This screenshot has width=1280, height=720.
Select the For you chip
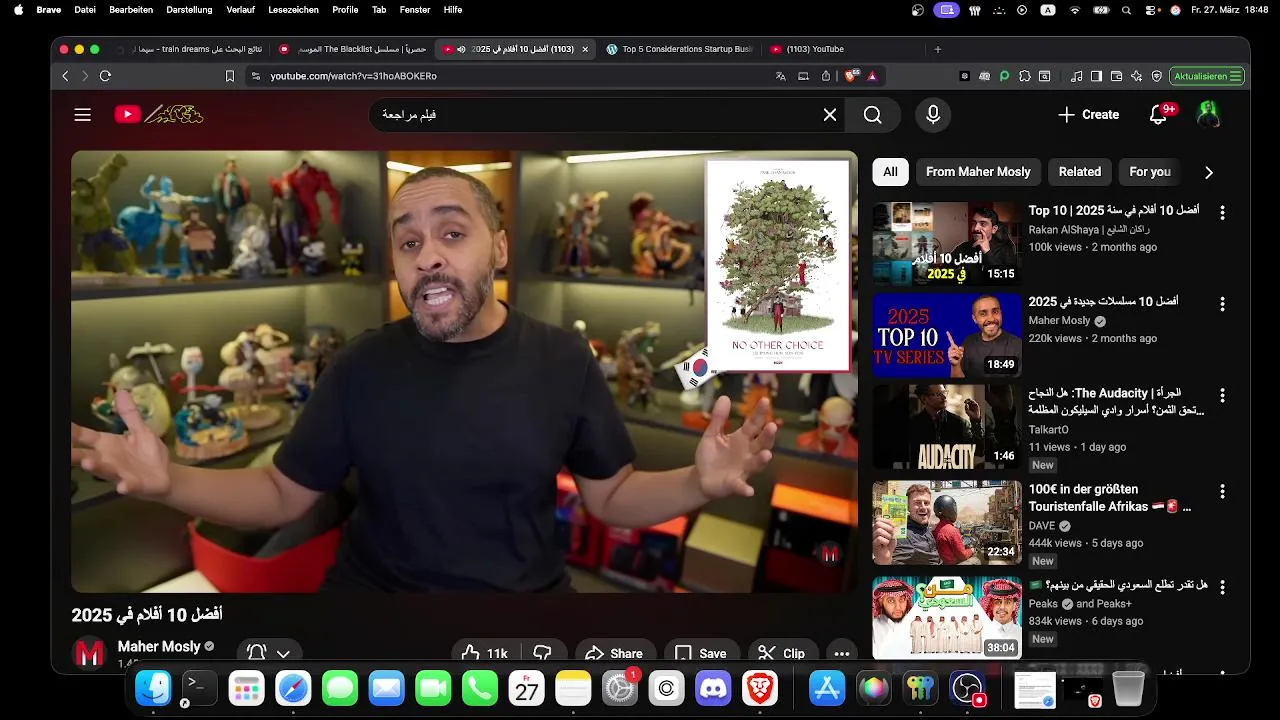click(1150, 172)
